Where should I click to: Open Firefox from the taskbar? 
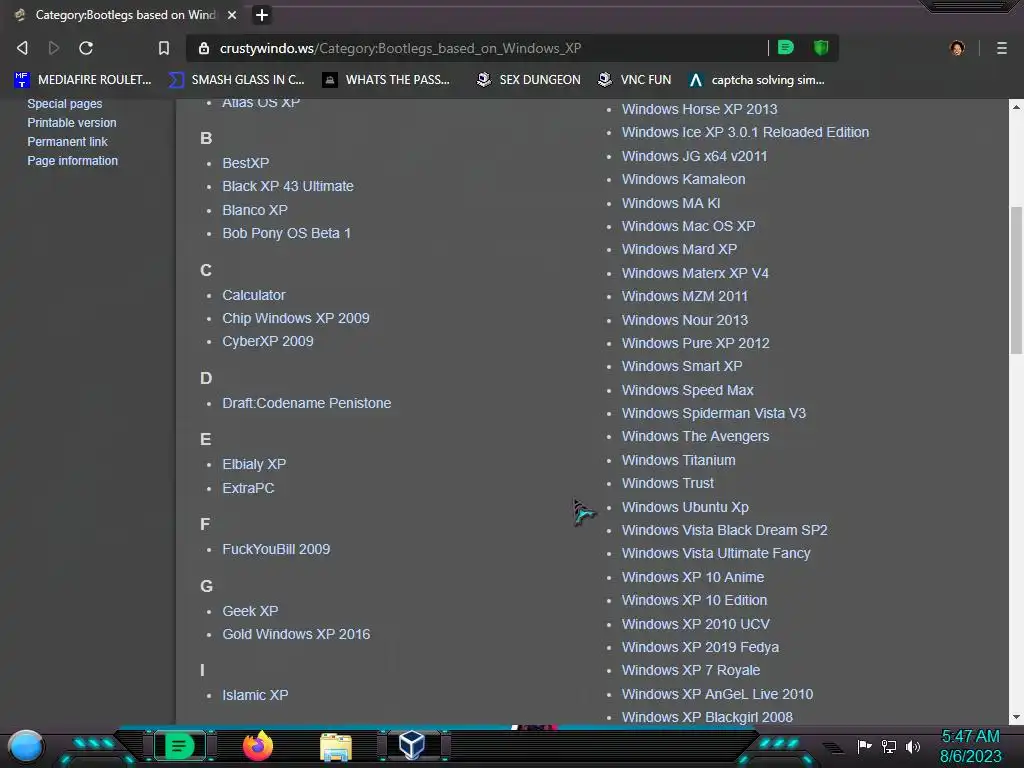pos(258,746)
